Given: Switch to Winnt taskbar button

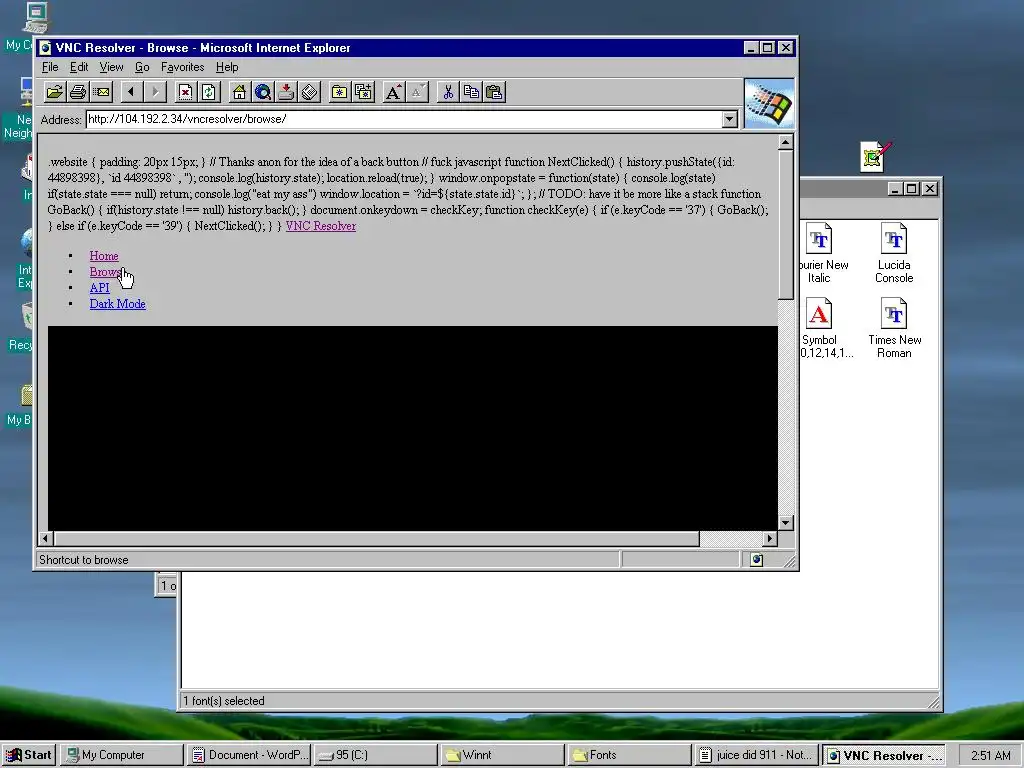Looking at the screenshot, I should coord(501,755).
